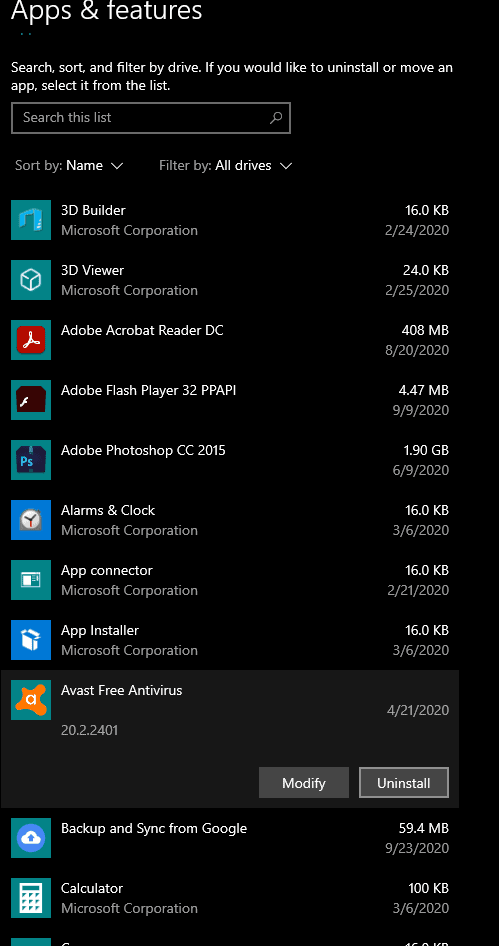Viewport: 499px width, 946px height.
Task: Click the 408 MB size value
Action: pyautogui.click(x=425, y=331)
